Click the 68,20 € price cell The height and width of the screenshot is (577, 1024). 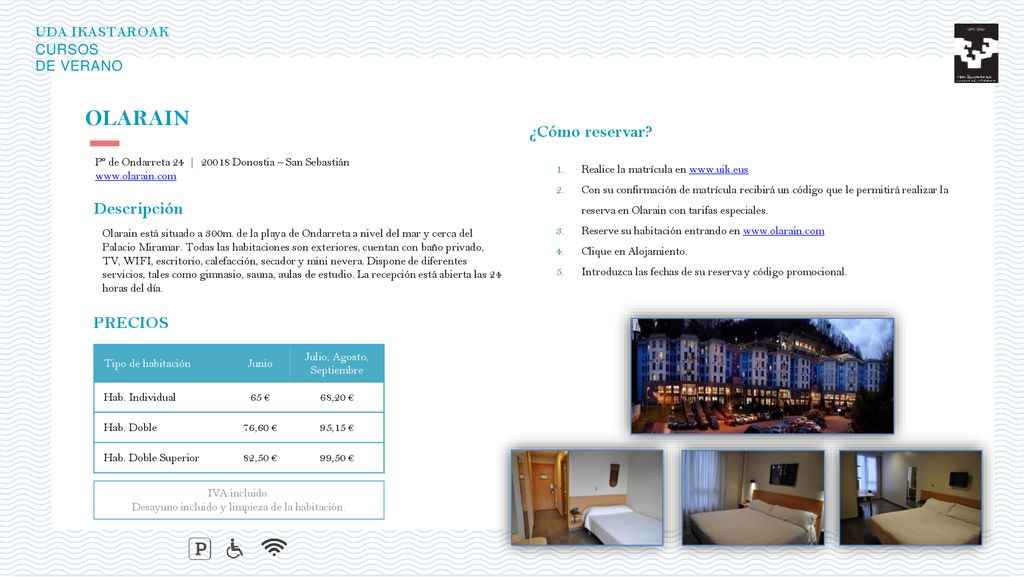[336, 398]
